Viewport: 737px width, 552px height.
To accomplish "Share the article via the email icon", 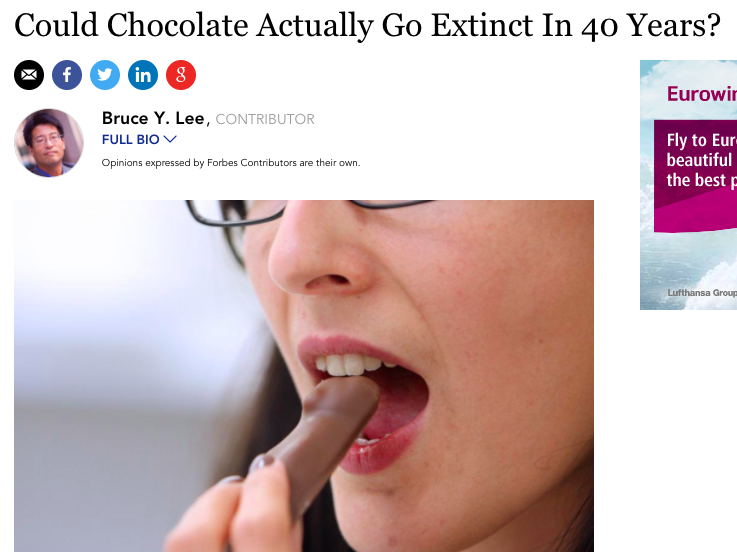I will tap(29, 75).
